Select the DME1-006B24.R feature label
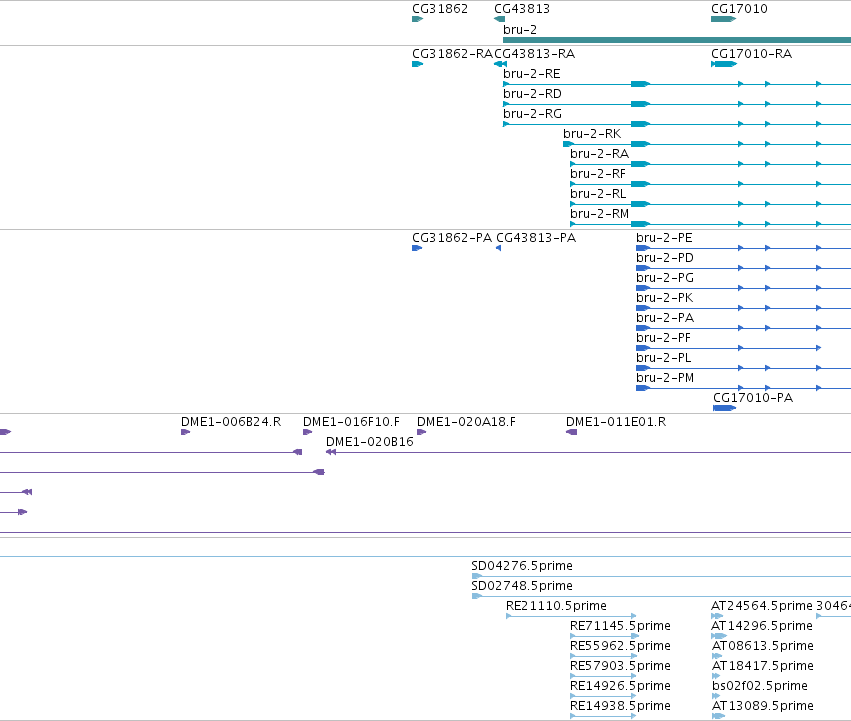Image resolution: width=851 pixels, height=721 pixels. (231, 422)
